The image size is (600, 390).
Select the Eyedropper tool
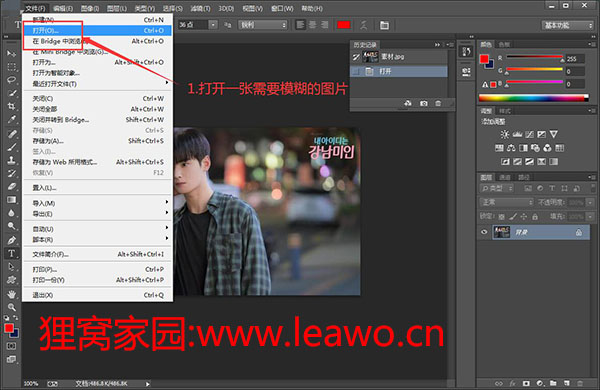11,120
